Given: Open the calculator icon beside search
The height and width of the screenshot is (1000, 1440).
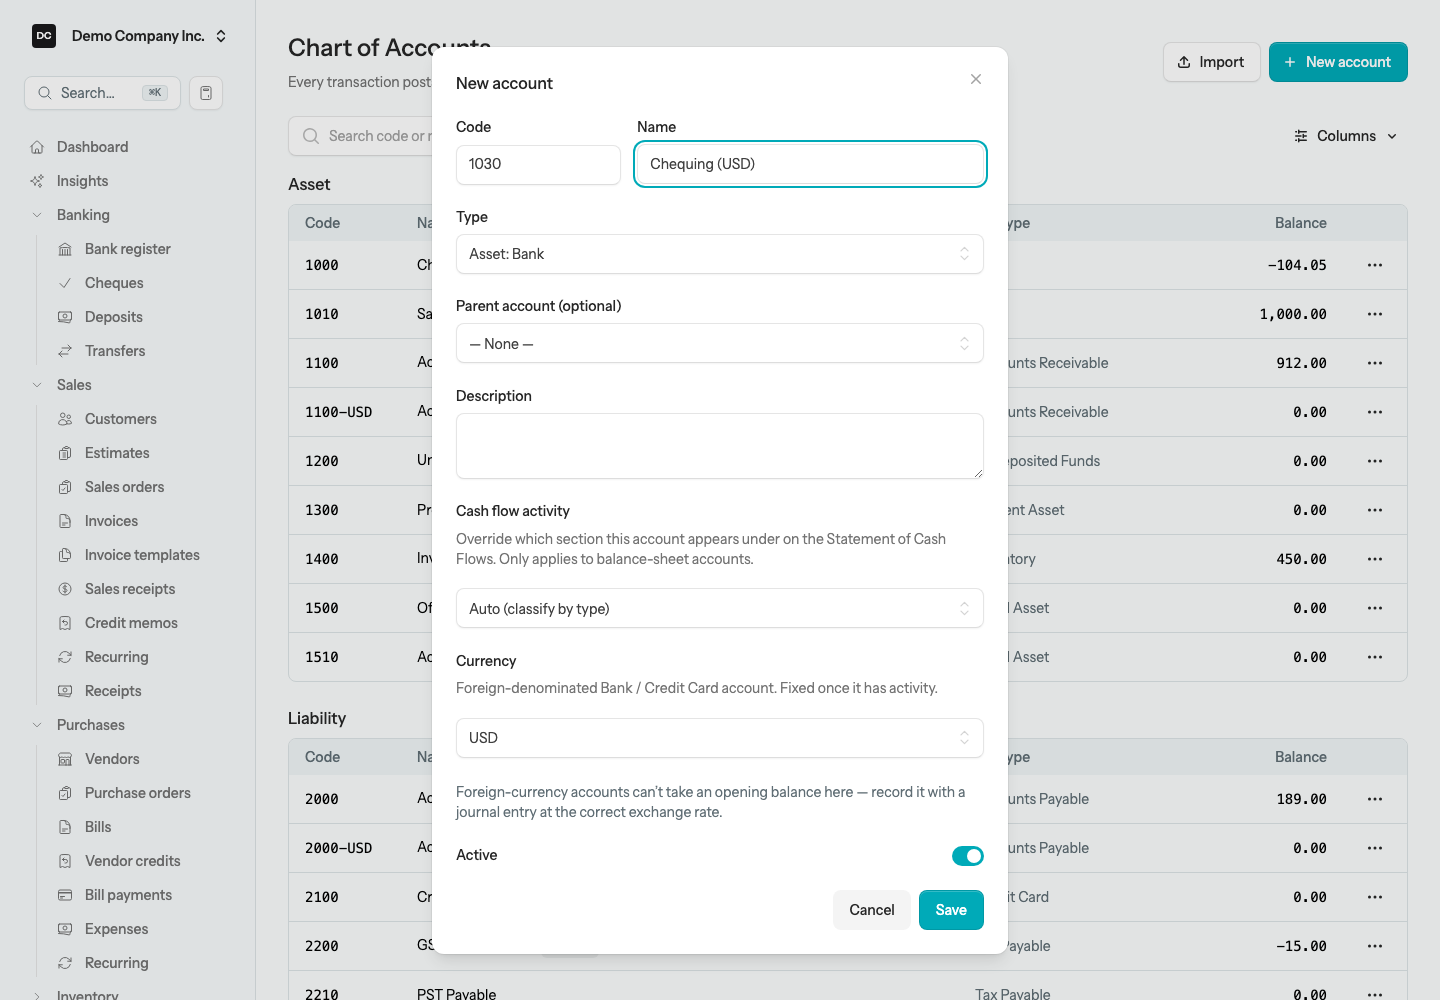Looking at the screenshot, I should pyautogui.click(x=206, y=93).
